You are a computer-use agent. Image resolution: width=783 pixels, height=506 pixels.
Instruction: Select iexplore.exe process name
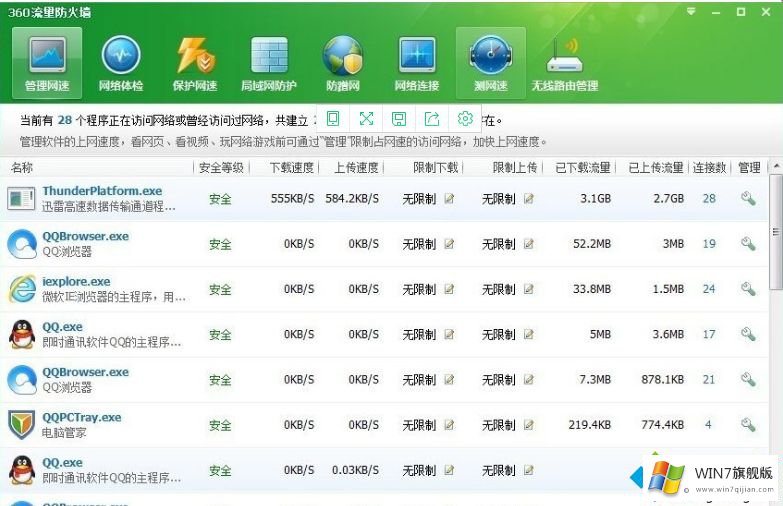pyautogui.click(x=76, y=281)
